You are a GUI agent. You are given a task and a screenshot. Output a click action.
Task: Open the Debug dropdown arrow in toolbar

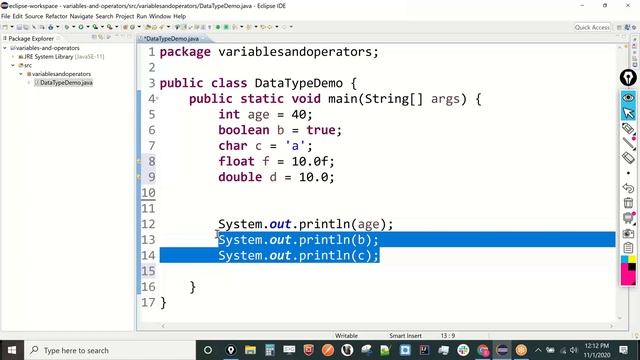pos(73,27)
